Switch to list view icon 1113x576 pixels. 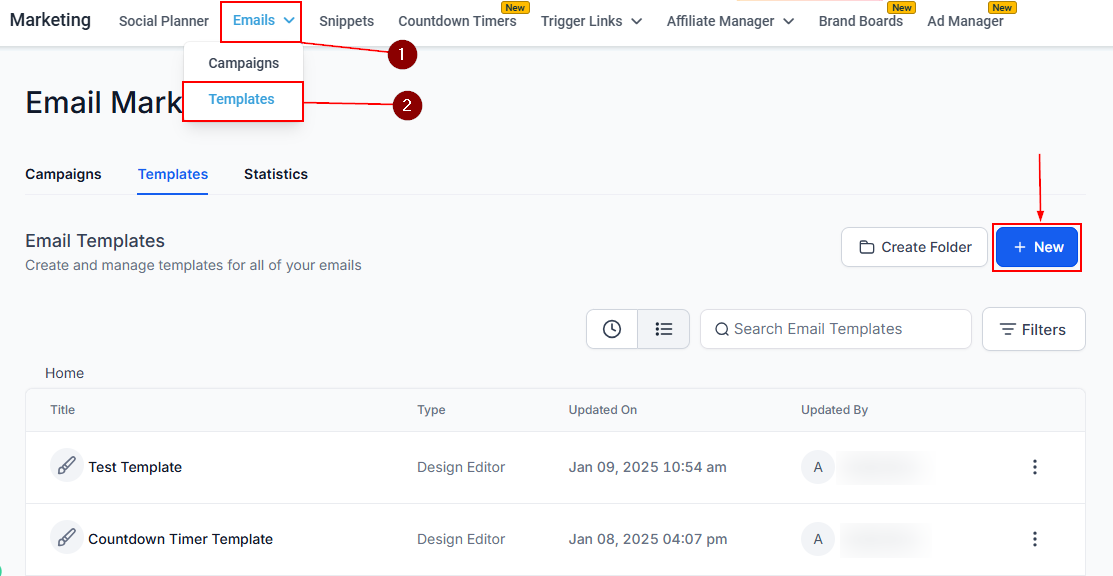tap(664, 329)
